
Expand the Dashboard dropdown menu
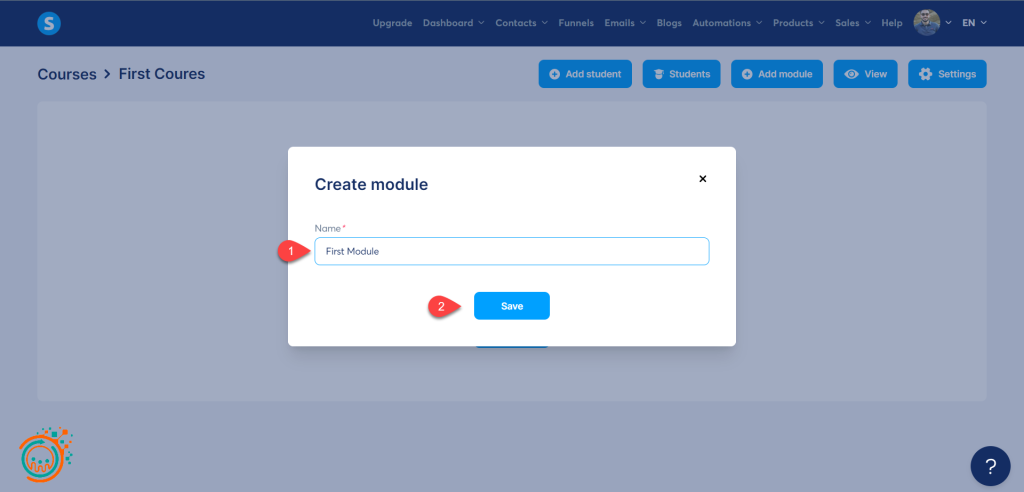click(453, 23)
